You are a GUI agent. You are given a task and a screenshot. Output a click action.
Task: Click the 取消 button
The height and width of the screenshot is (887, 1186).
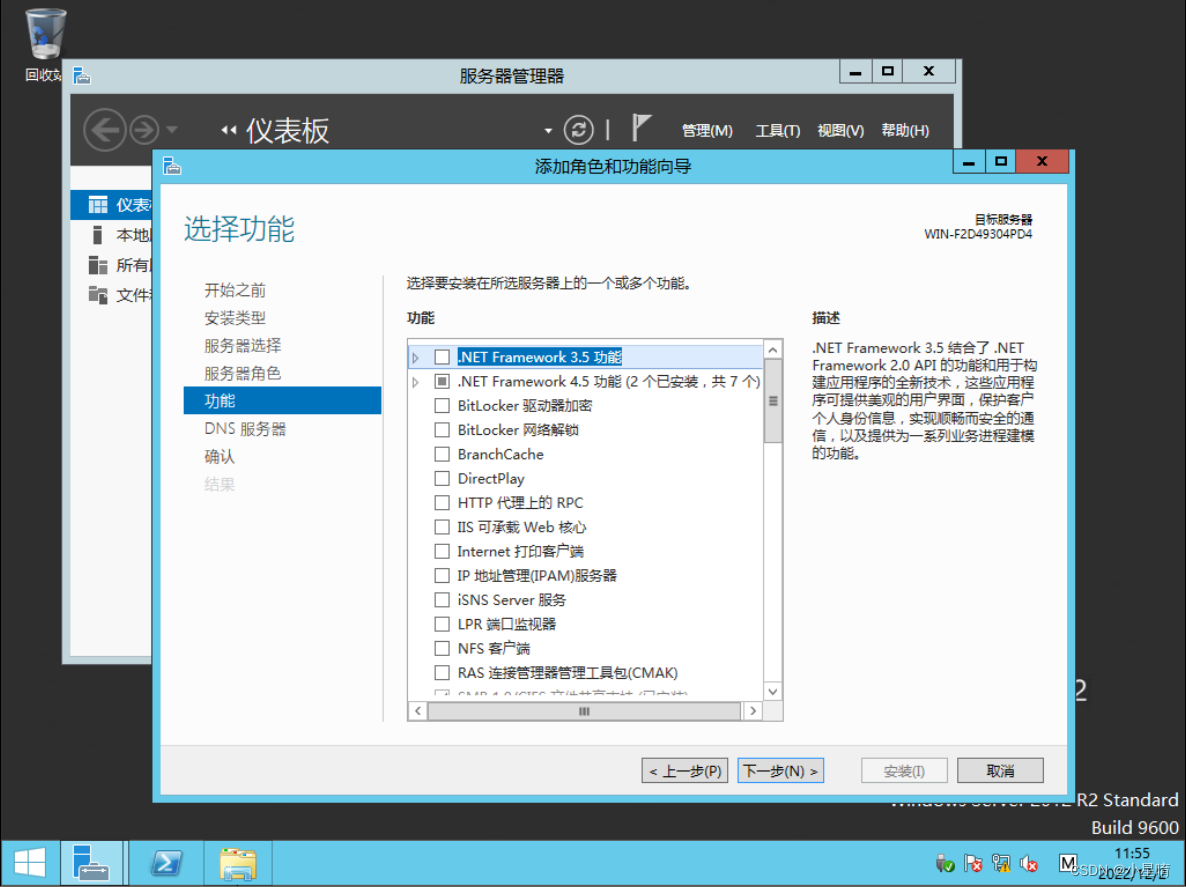coord(1000,771)
